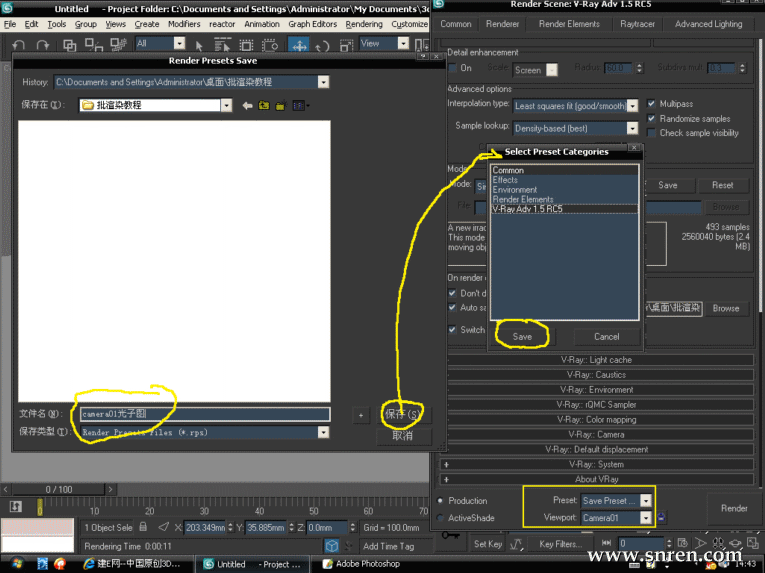Open the reference coordinate View dropdown
Image resolution: width=765 pixels, height=573 pixels.
point(403,43)
